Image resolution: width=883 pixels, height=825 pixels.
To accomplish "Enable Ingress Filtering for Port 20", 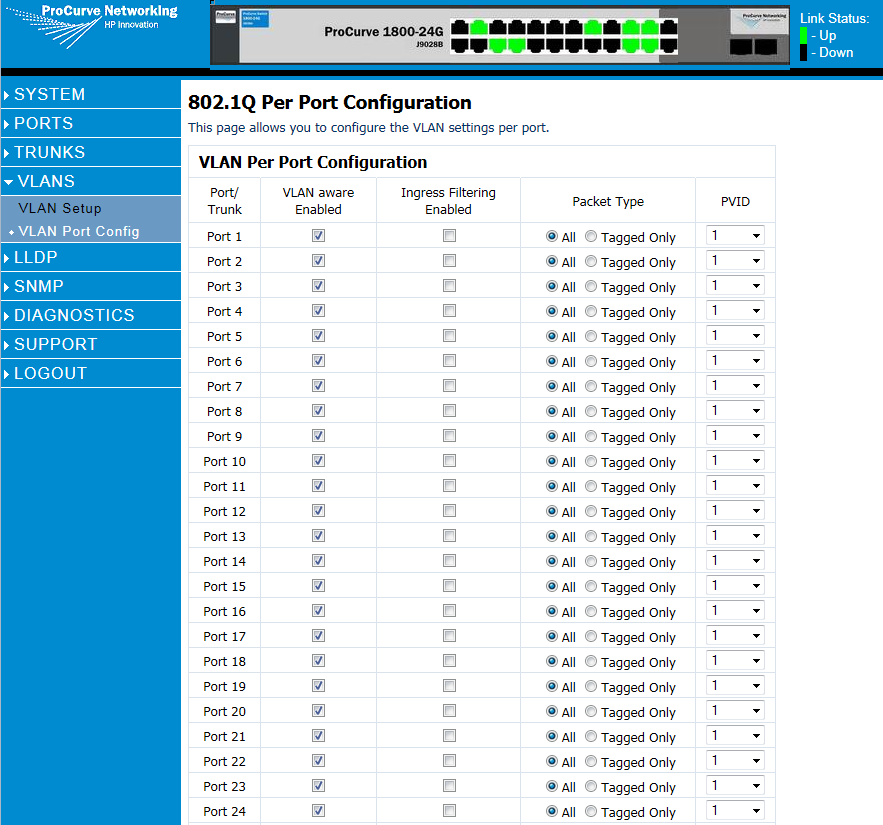I will 449,711.
